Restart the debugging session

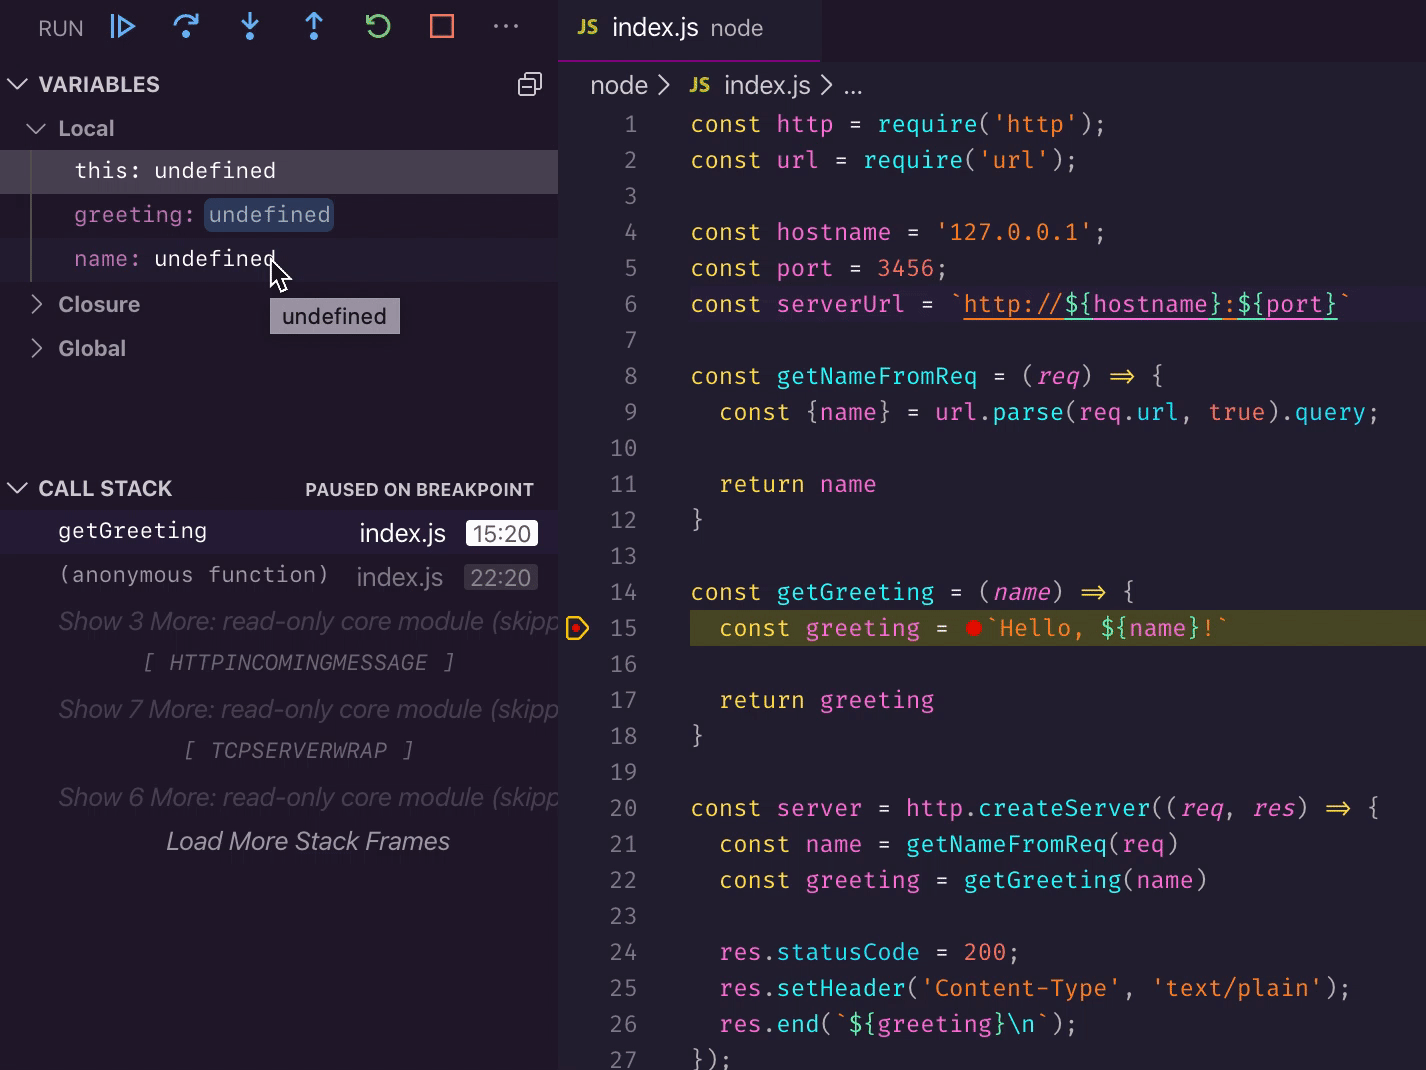pos(378,27)
